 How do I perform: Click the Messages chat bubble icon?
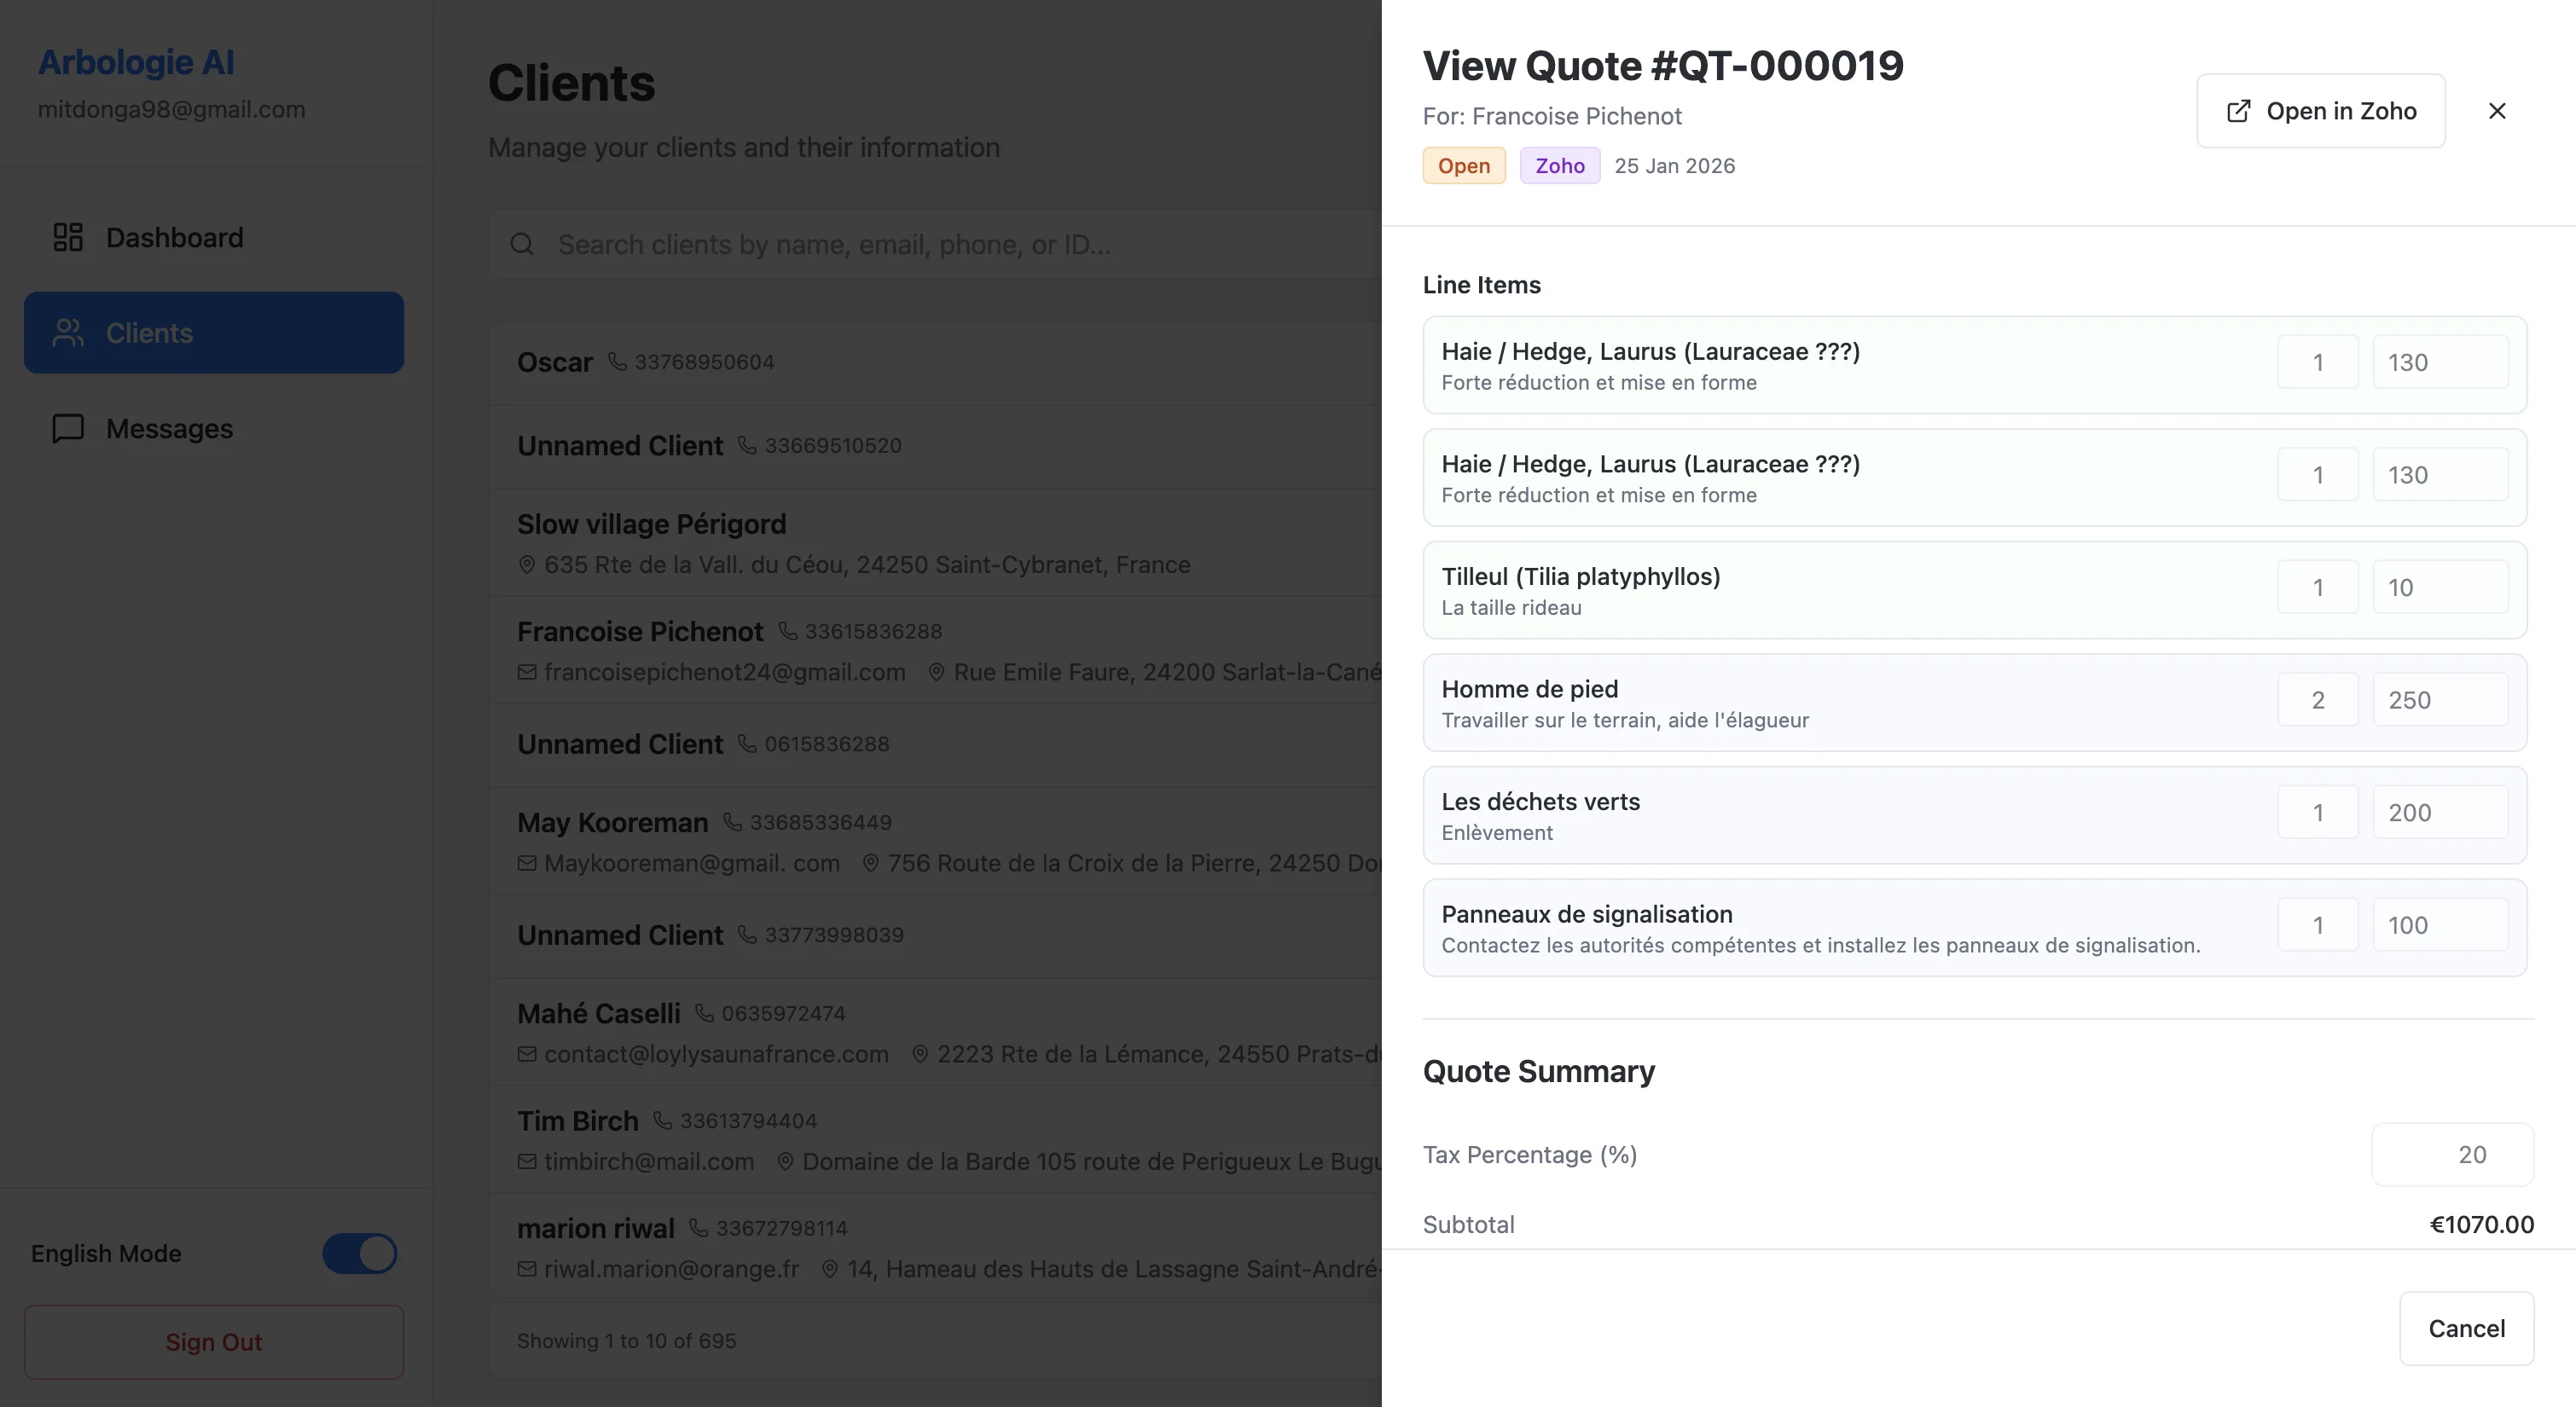pos(68,428)
